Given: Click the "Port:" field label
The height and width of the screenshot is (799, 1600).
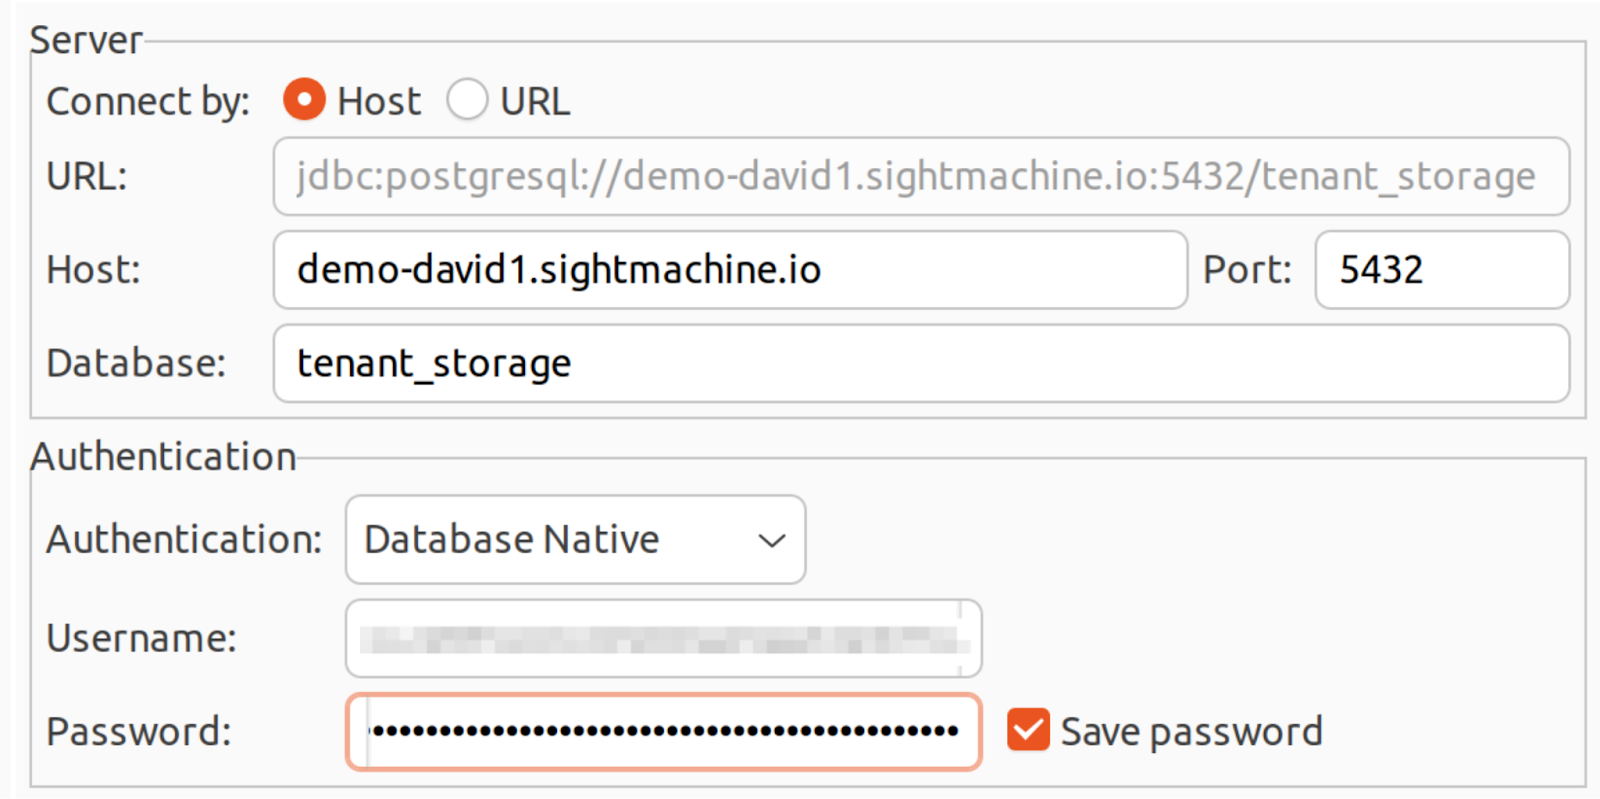Looking at the screenshot, I should click(x=1247, y=270).
